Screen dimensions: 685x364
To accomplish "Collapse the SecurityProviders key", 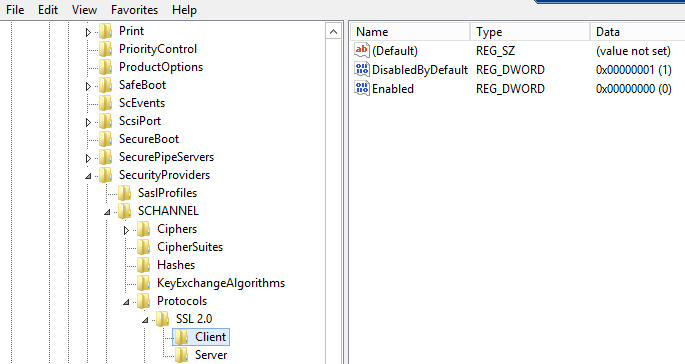I will [88, 176].
